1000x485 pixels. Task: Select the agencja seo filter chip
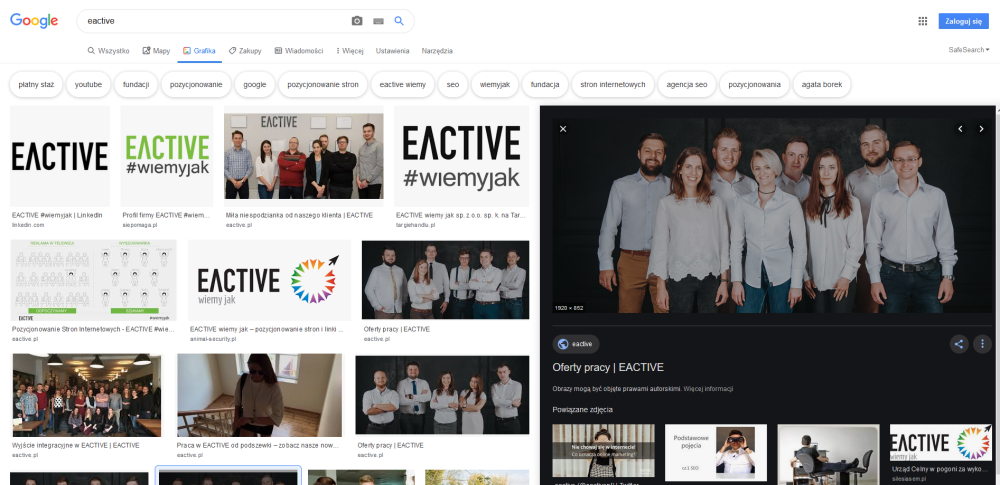coord(687,84)
